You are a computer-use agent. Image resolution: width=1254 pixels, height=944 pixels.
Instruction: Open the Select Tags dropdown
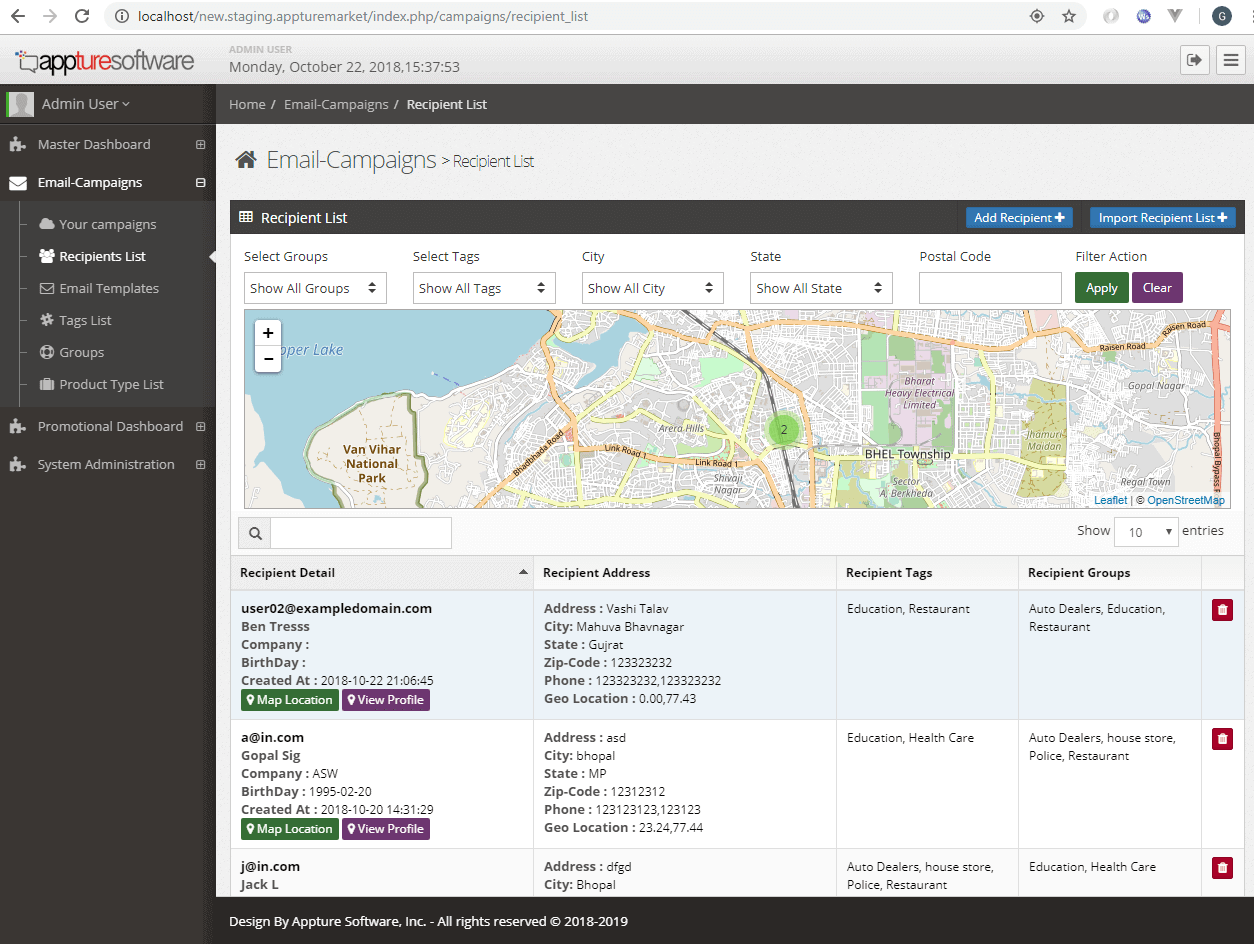(484, 288)
